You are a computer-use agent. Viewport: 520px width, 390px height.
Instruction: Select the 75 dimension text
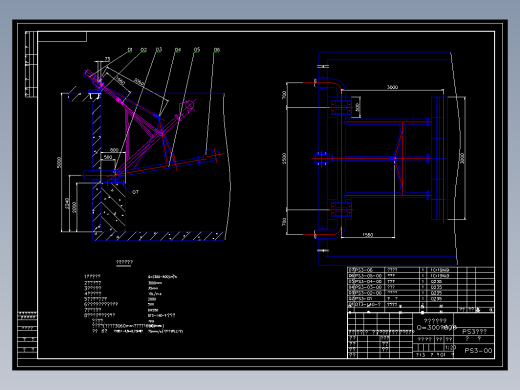click(x=107, y=59)
